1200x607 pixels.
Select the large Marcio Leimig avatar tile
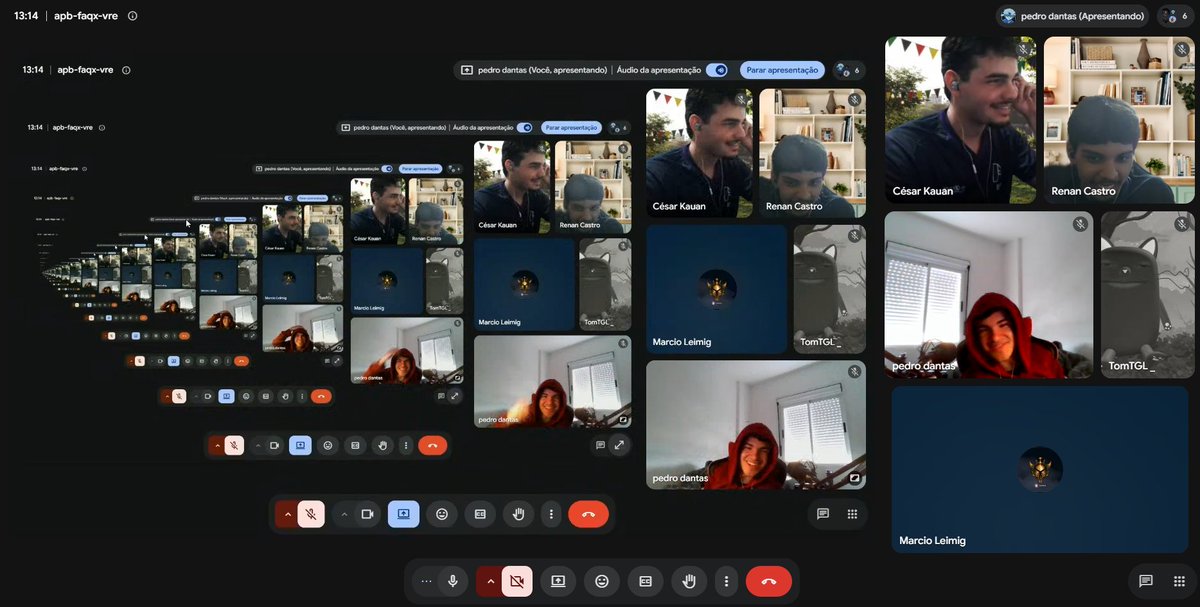1040,469
